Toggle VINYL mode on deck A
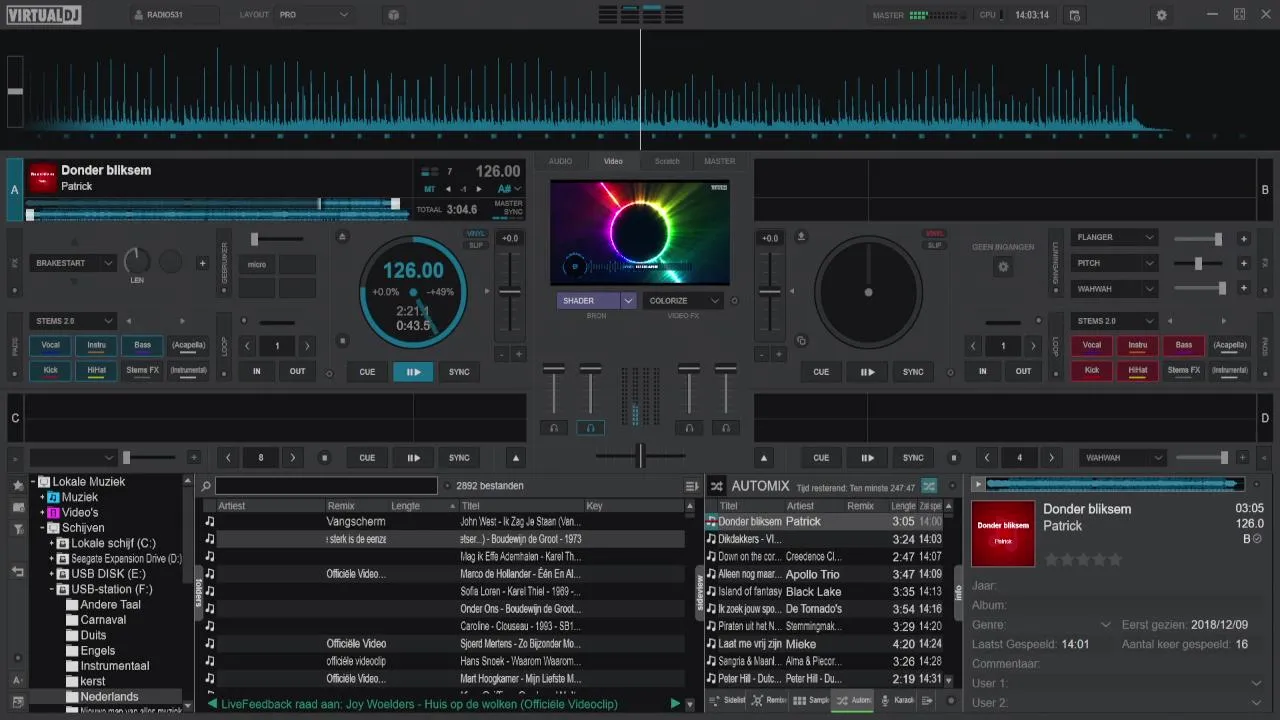 [x=476, y=233]
